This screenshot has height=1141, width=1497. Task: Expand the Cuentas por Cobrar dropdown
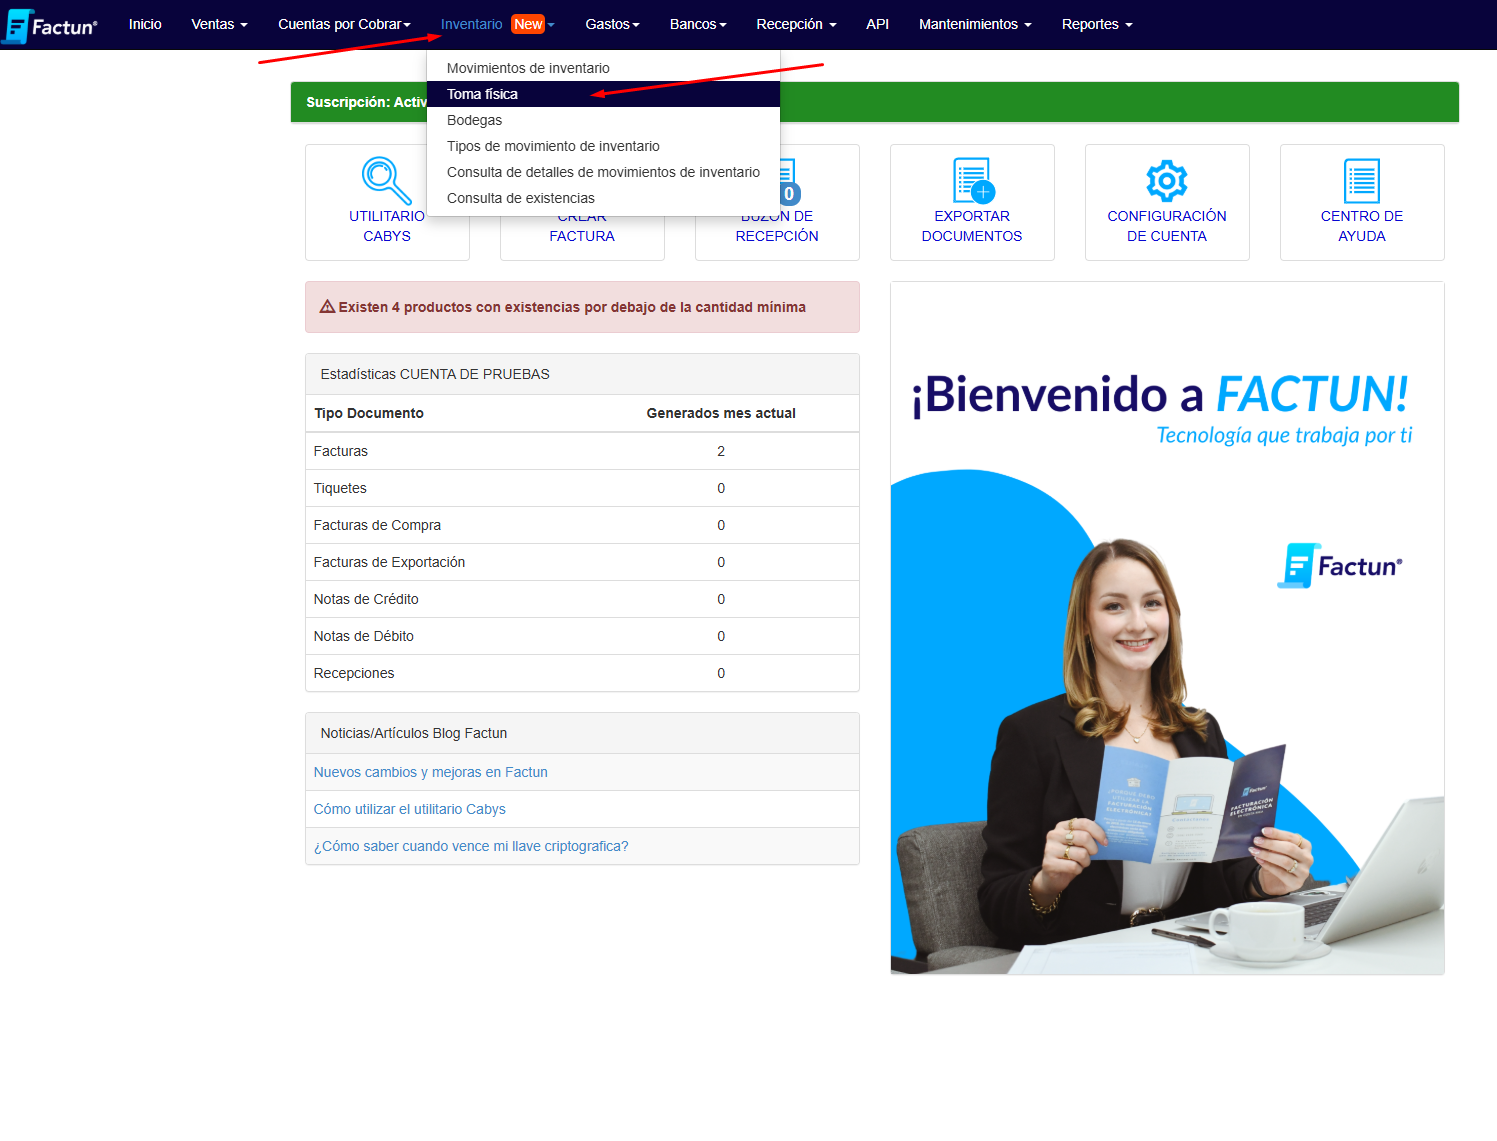point(345,24)
